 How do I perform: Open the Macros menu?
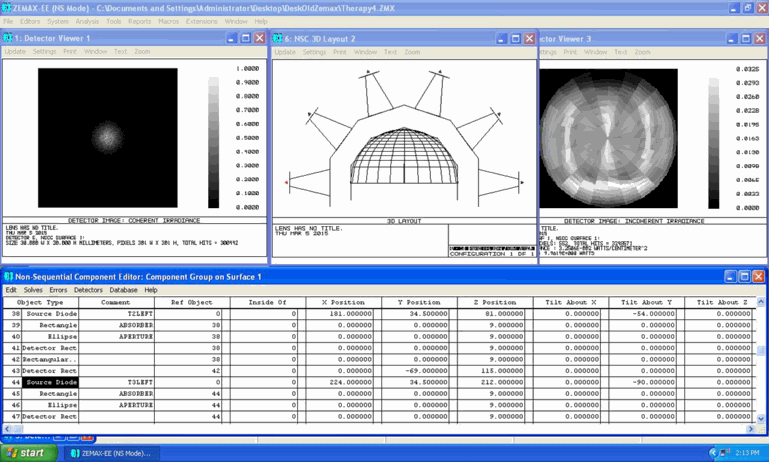168,21
